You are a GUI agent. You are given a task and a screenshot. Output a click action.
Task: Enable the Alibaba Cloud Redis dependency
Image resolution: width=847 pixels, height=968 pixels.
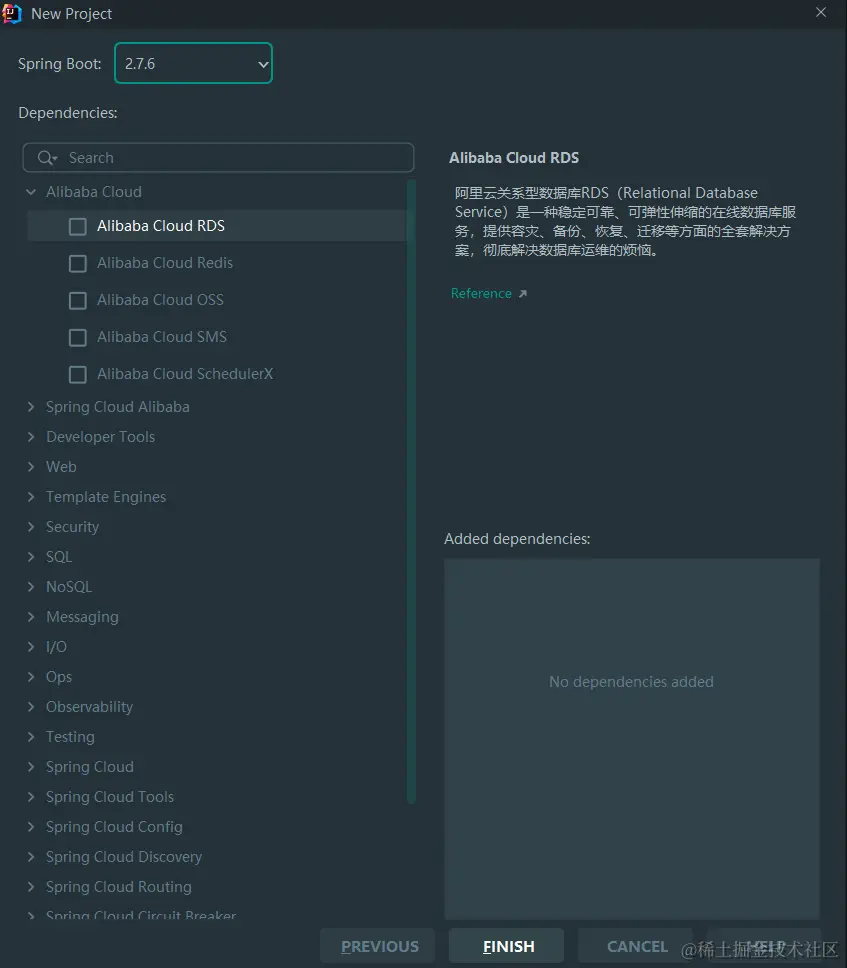pyautogui.click(x=78, y=264)
